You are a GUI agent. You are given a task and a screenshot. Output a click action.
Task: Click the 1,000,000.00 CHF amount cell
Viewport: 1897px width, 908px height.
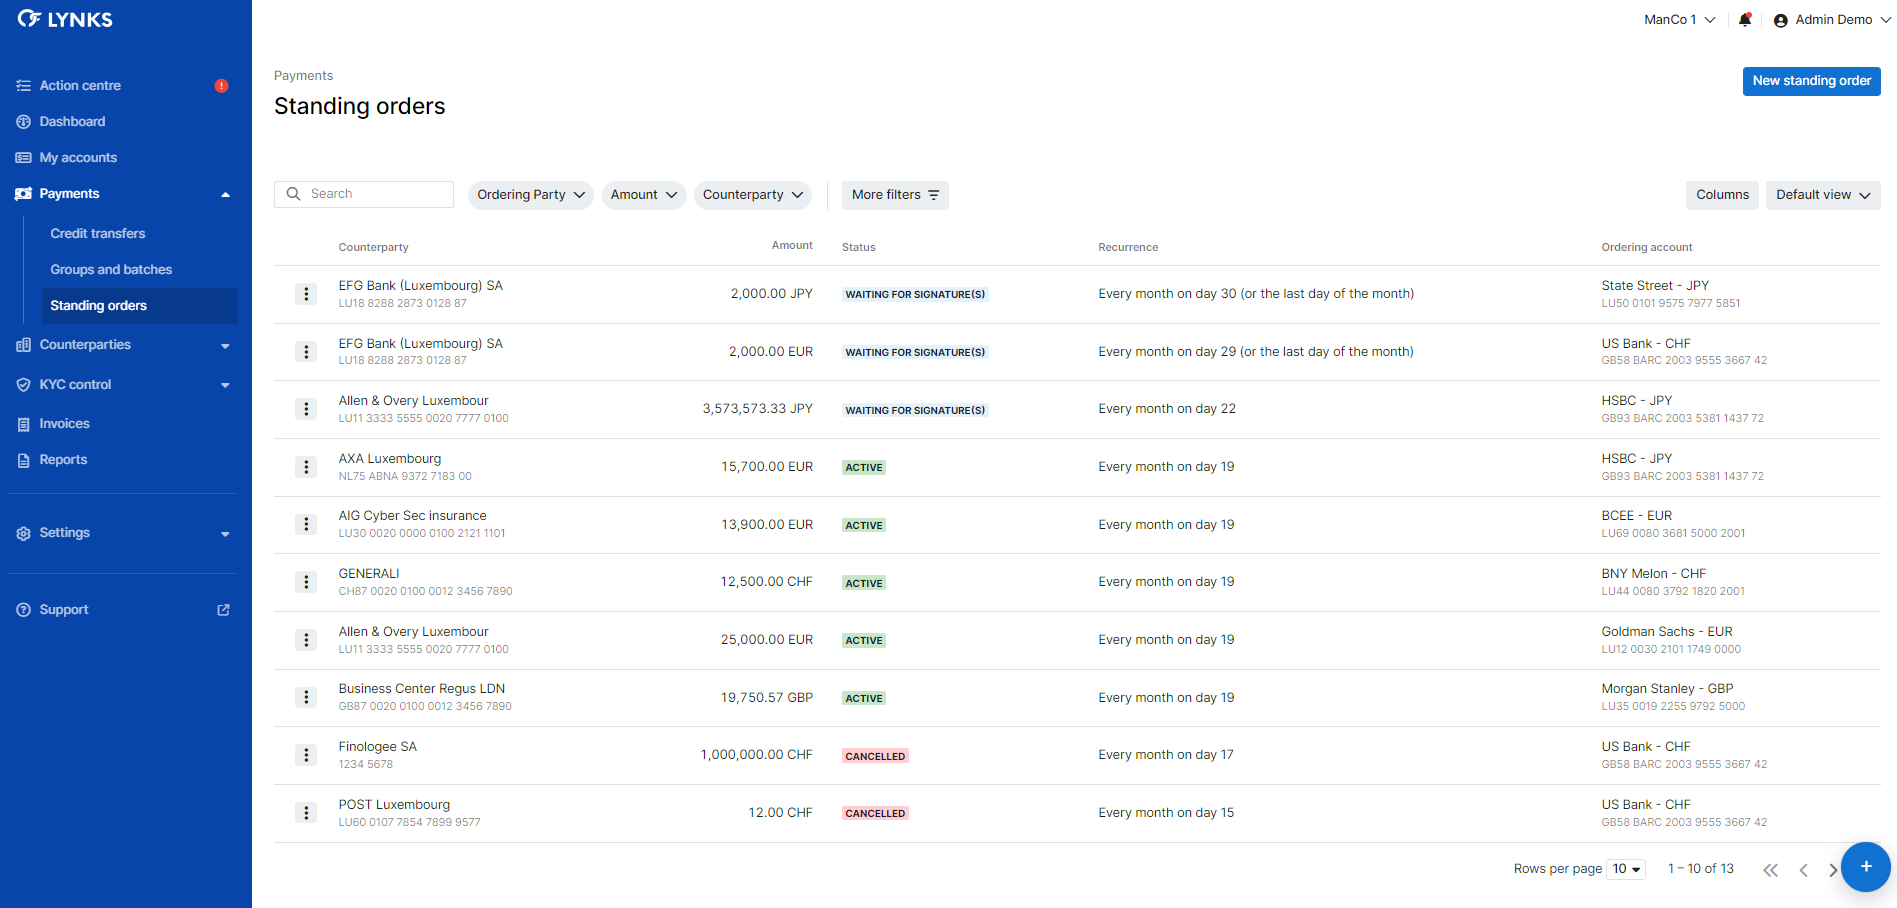pyautogui.click(x=756, y=755)
